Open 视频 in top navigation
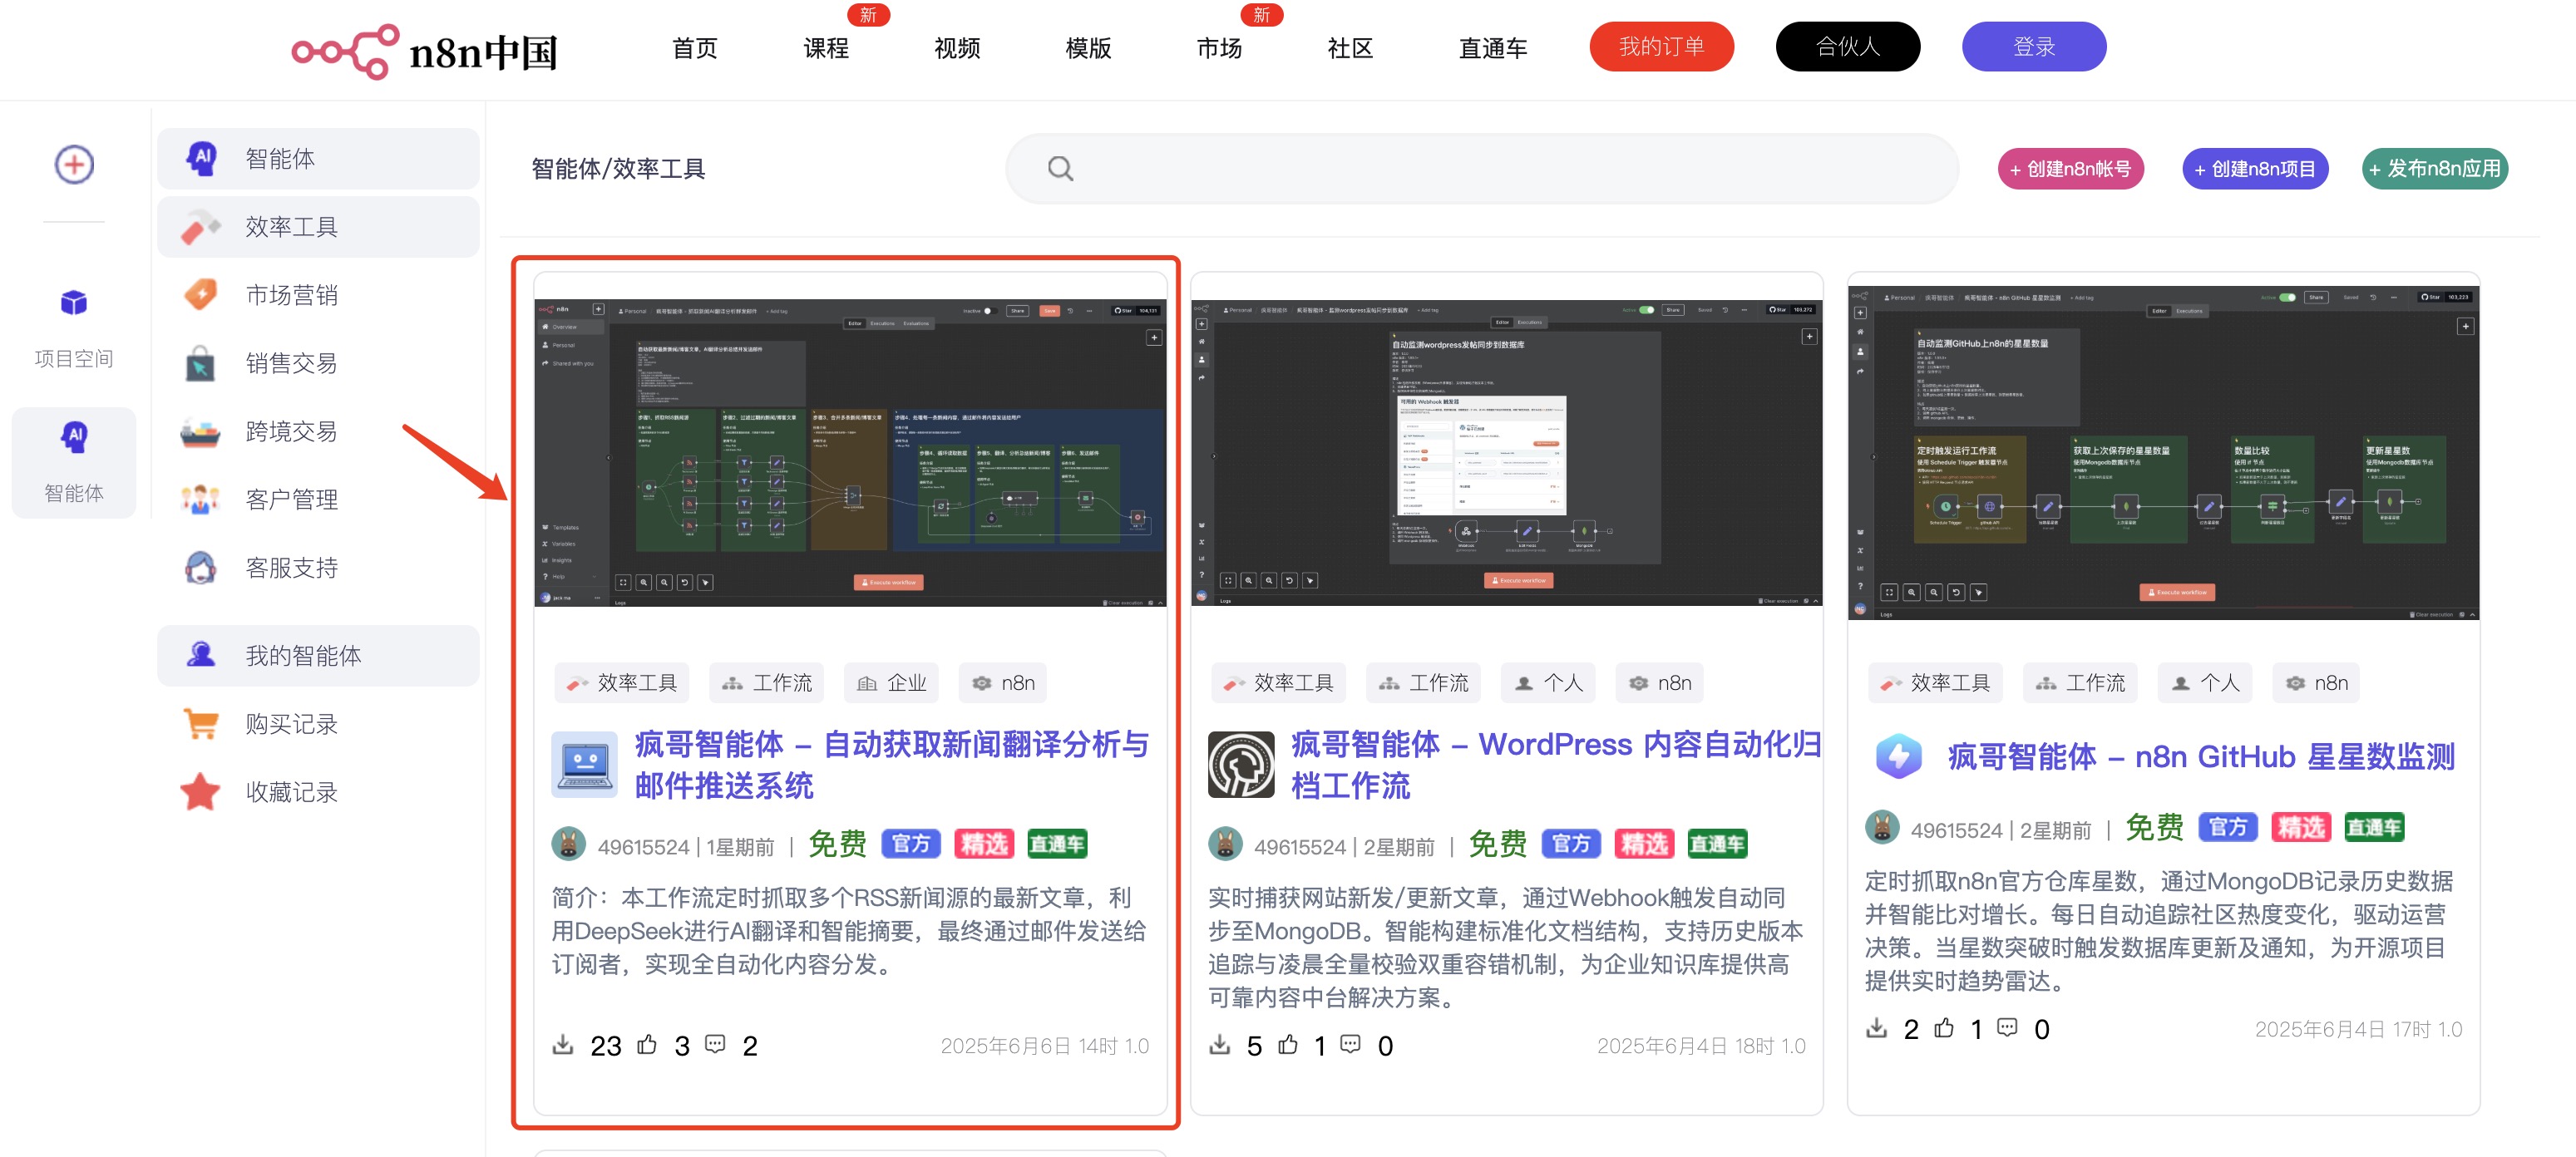 pyautogui.click(x=957, y=48)
